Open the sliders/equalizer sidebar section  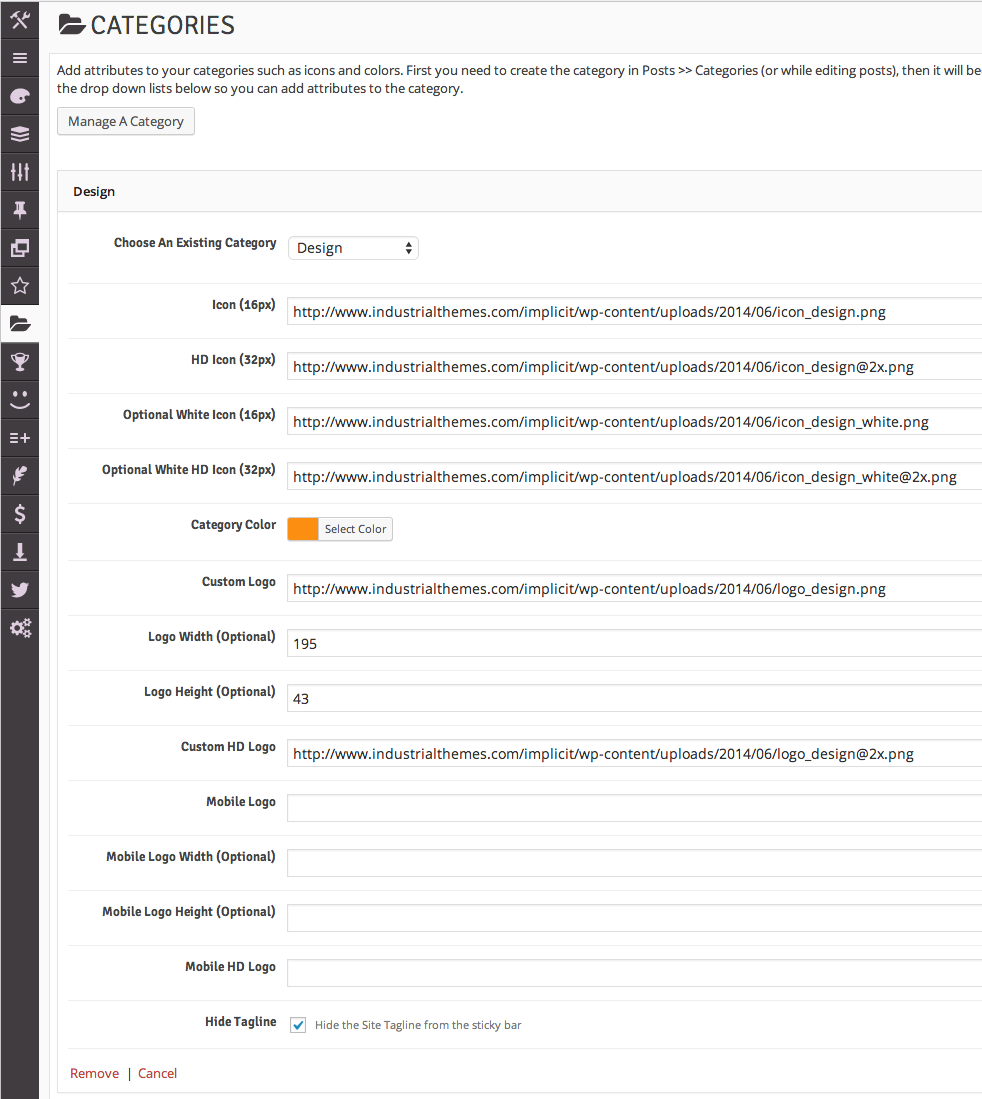click(19, 172)
